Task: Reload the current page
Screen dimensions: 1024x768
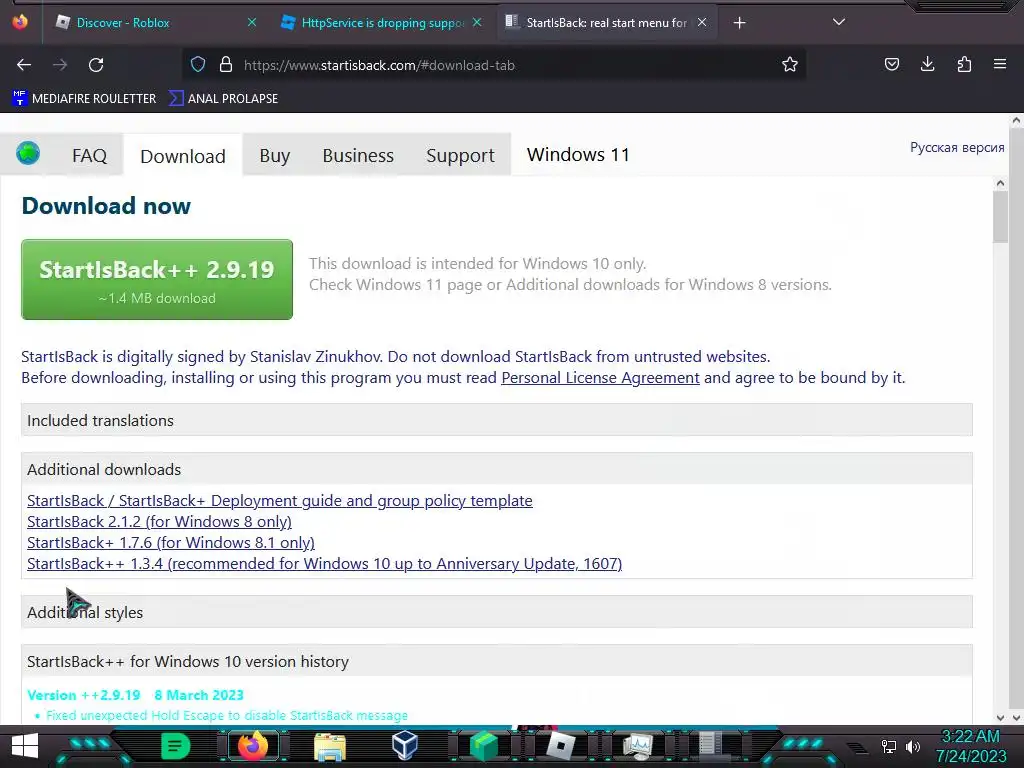Action: (96, 65)
